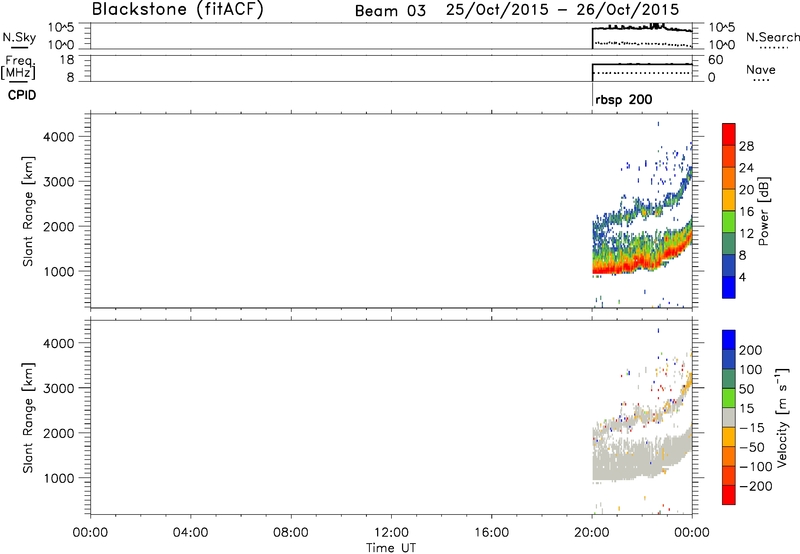Click the Slant Range label of velocity panel
Viewport: 800px width, 554px height.
pyautogui.click(x=28, y=418)
